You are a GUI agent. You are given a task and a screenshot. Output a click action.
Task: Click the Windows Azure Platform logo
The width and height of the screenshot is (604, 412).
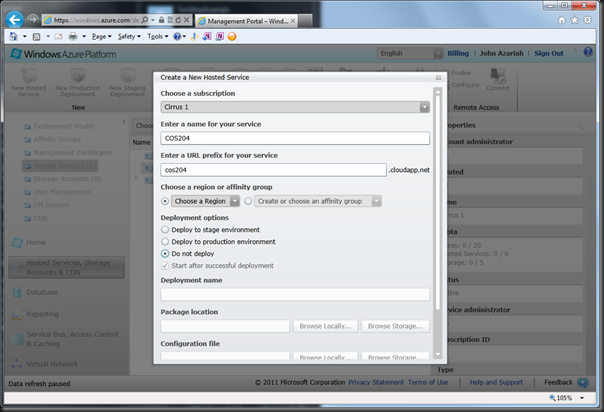[x=64, y=54]
